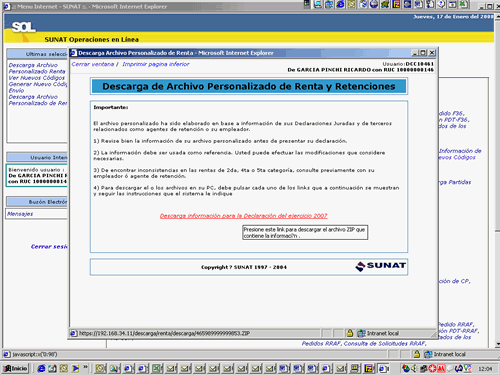
Task: Expand the quick launch overflow chevron
Action: [86, 367]
